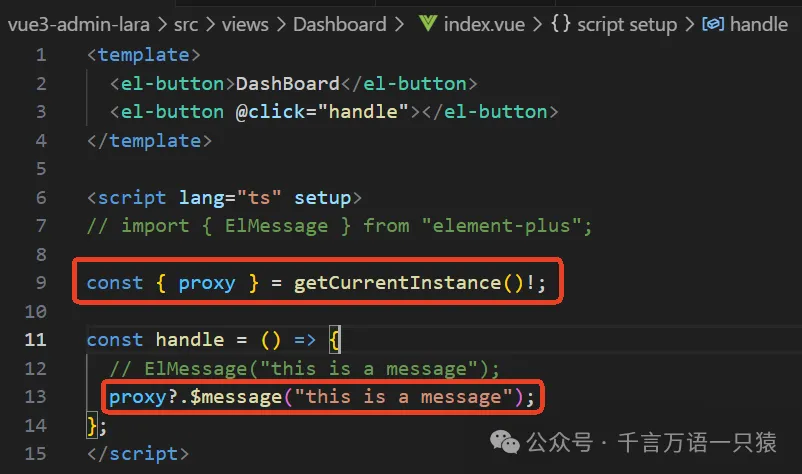Screen dimensions: 802x474
Task: Click the Vue file icon in the breadcrumb
Action: (431, 22)
